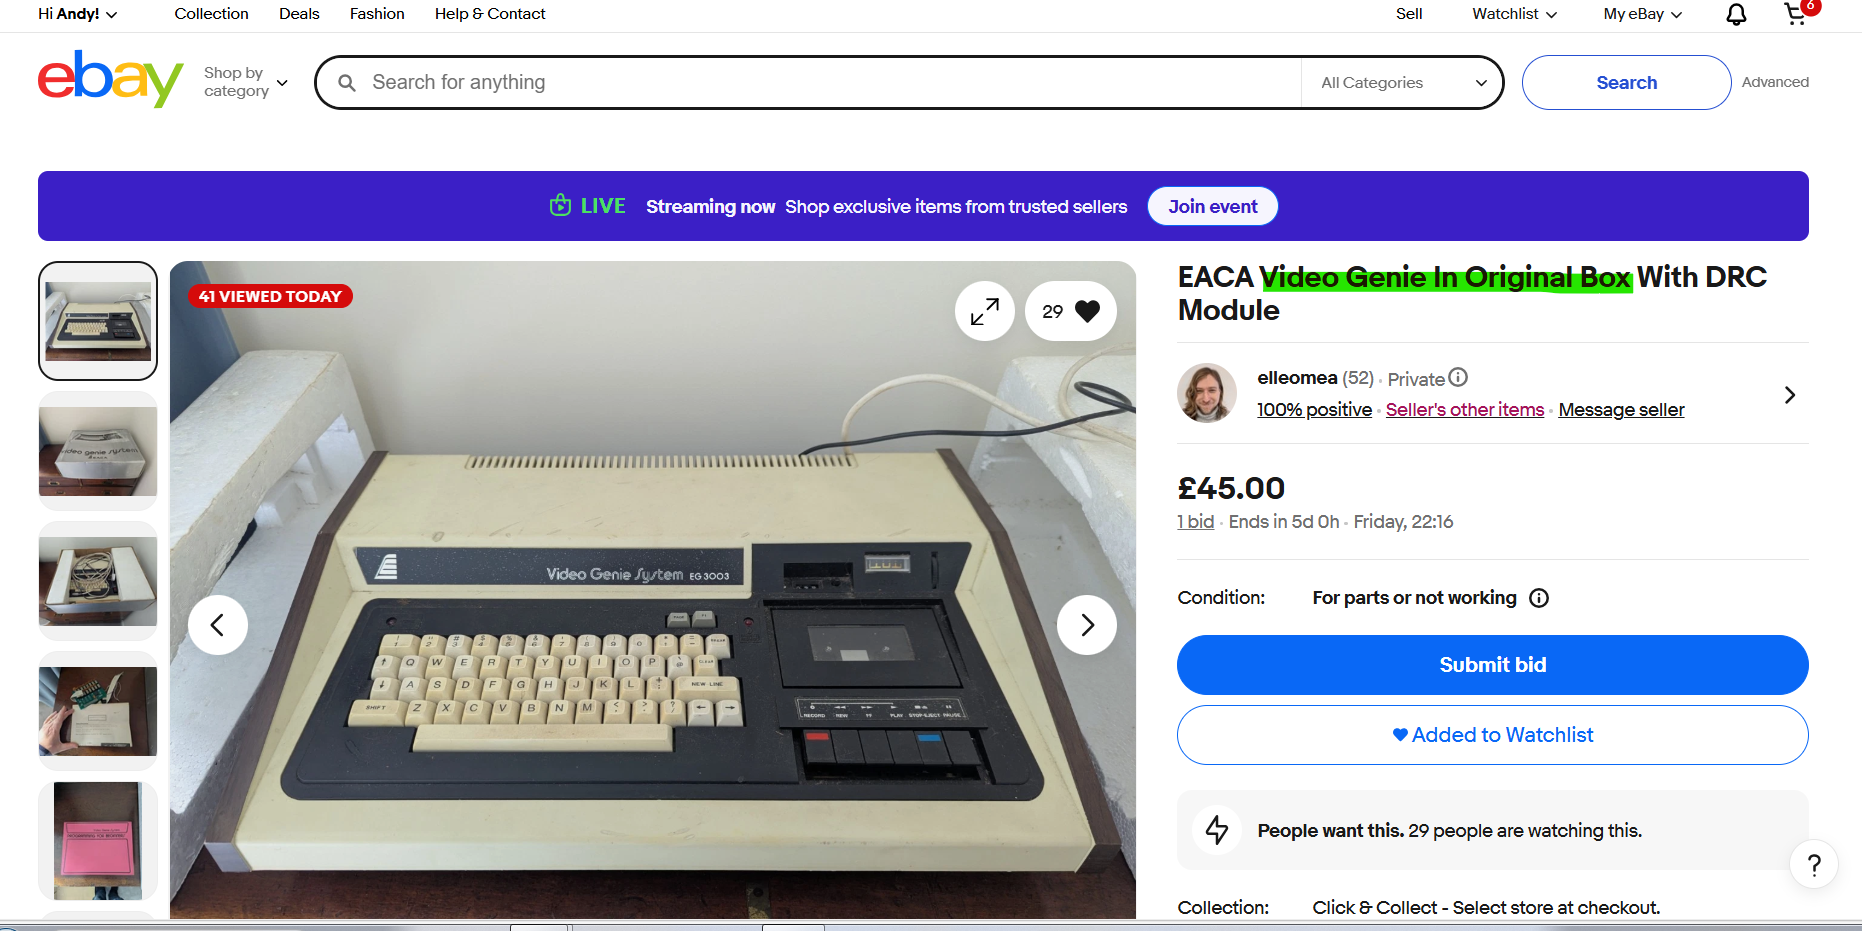
Task: Show info about Private seller
Action: point(1458,377)
